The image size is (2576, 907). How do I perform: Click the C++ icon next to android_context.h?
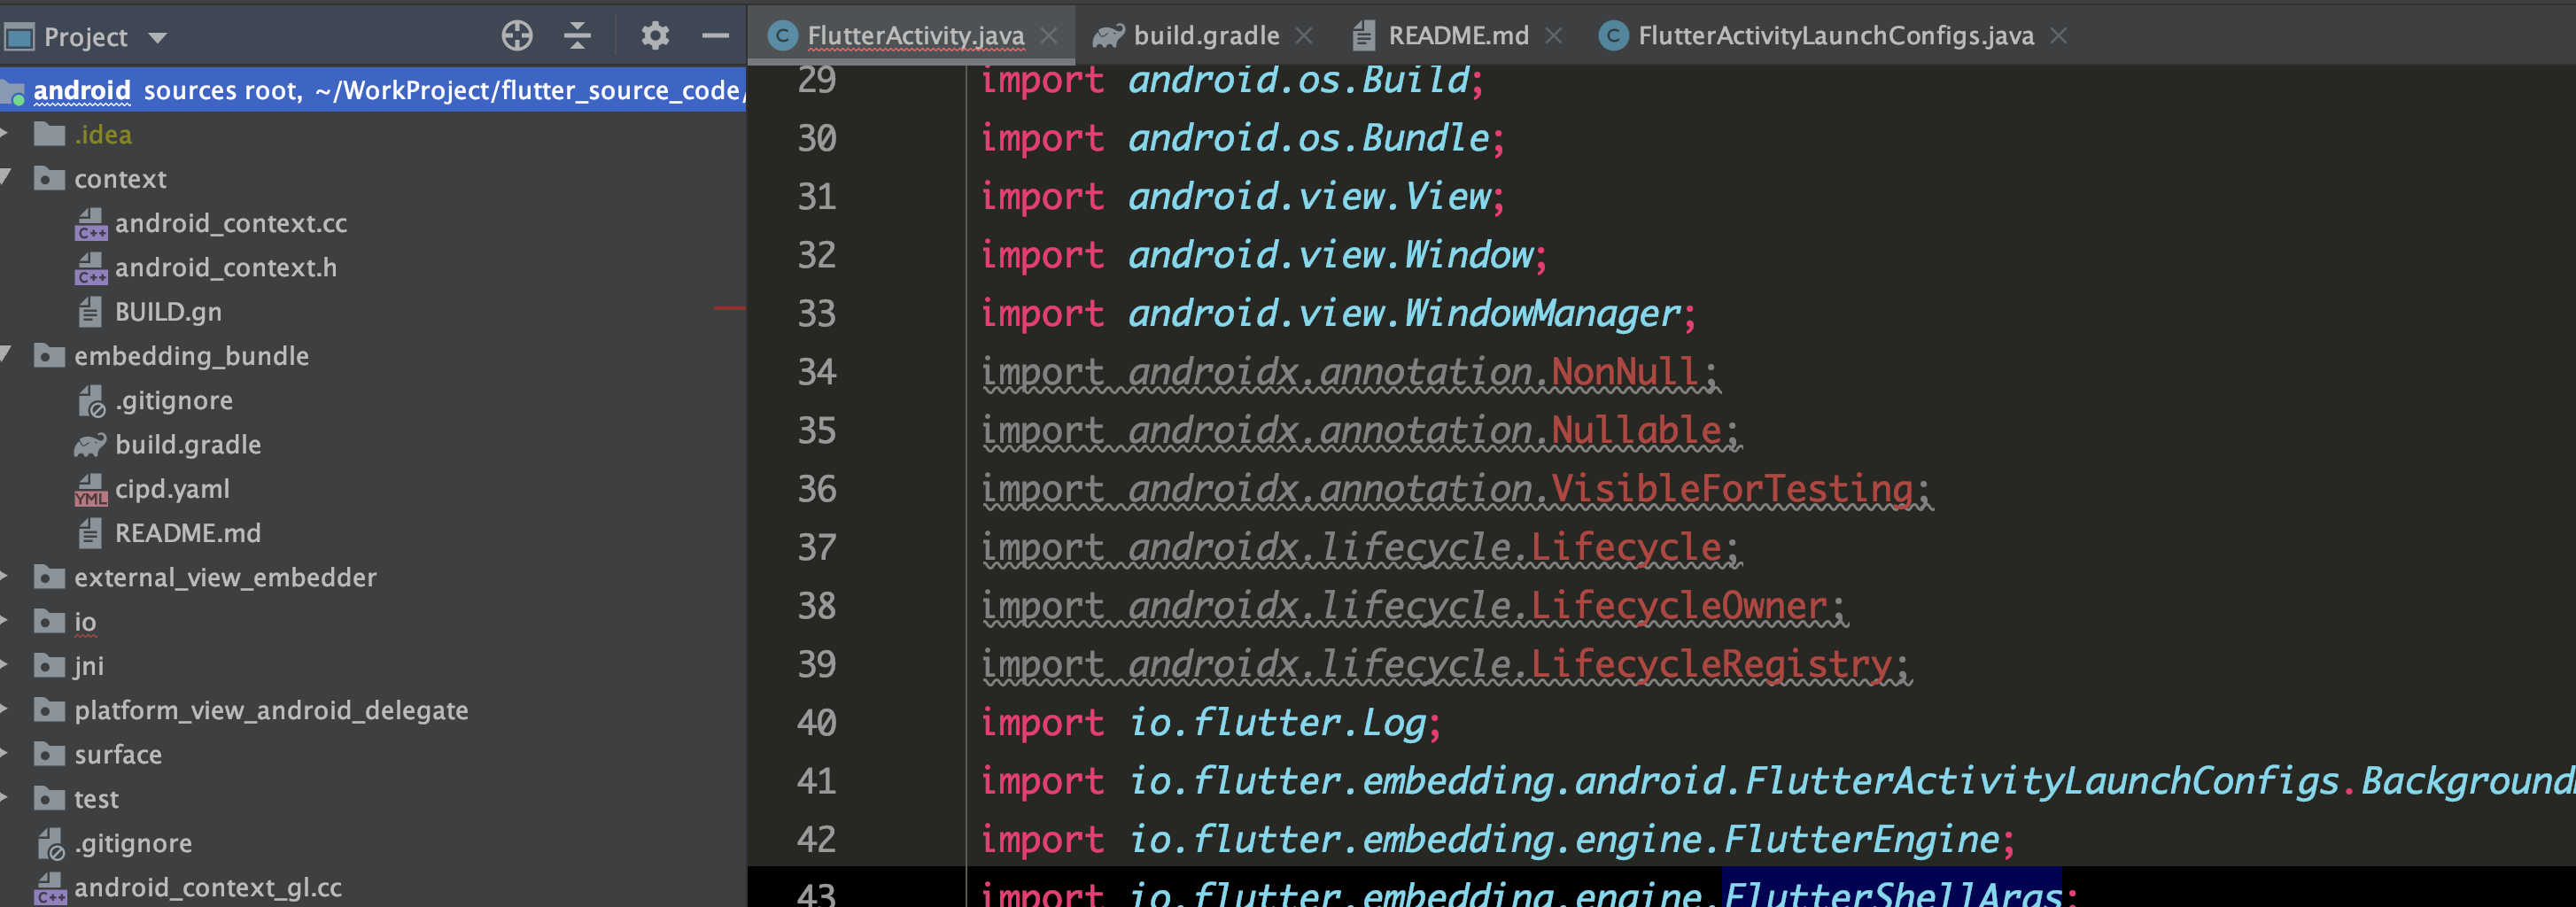coord(91,267)
